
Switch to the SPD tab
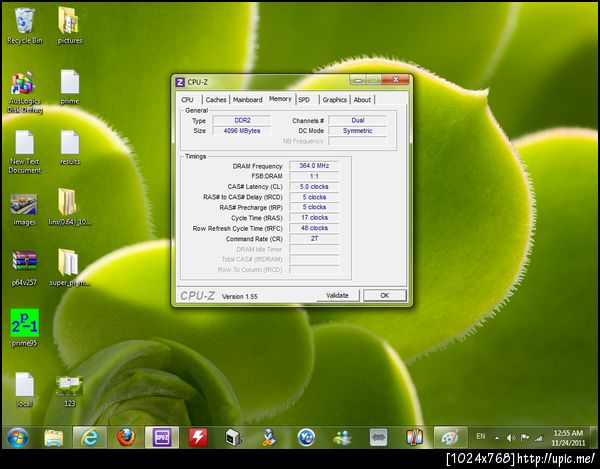304,99
